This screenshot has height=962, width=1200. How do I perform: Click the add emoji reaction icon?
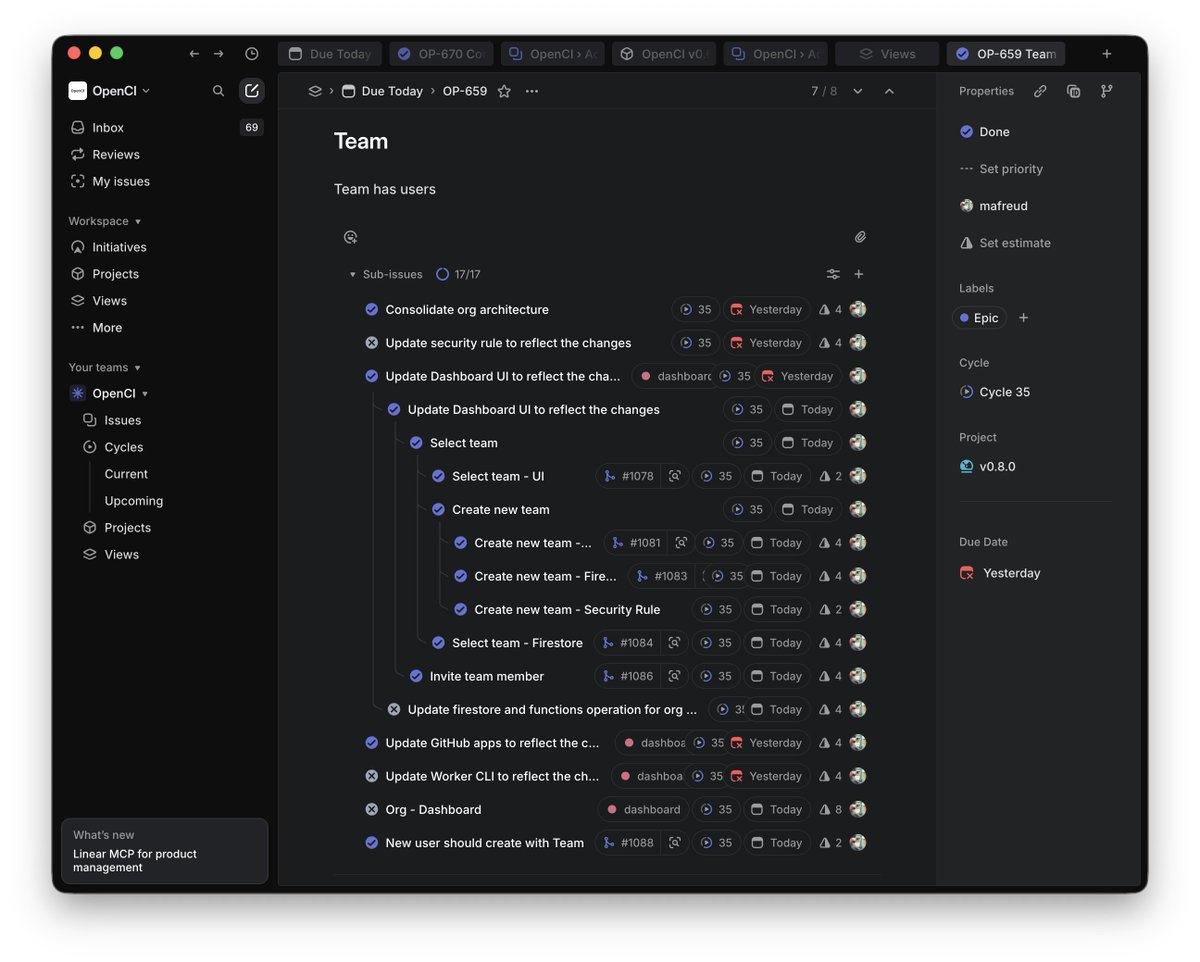pos(350,237)
